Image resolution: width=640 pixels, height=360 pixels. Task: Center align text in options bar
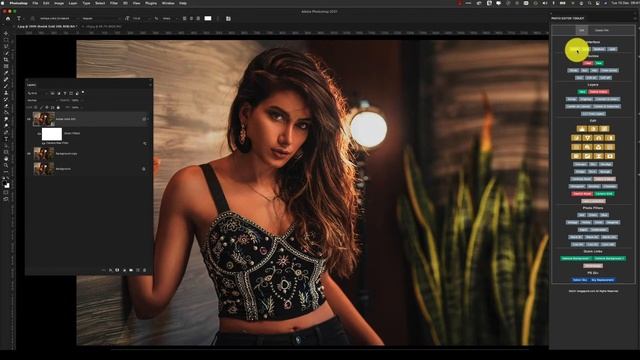coord(191,18)
